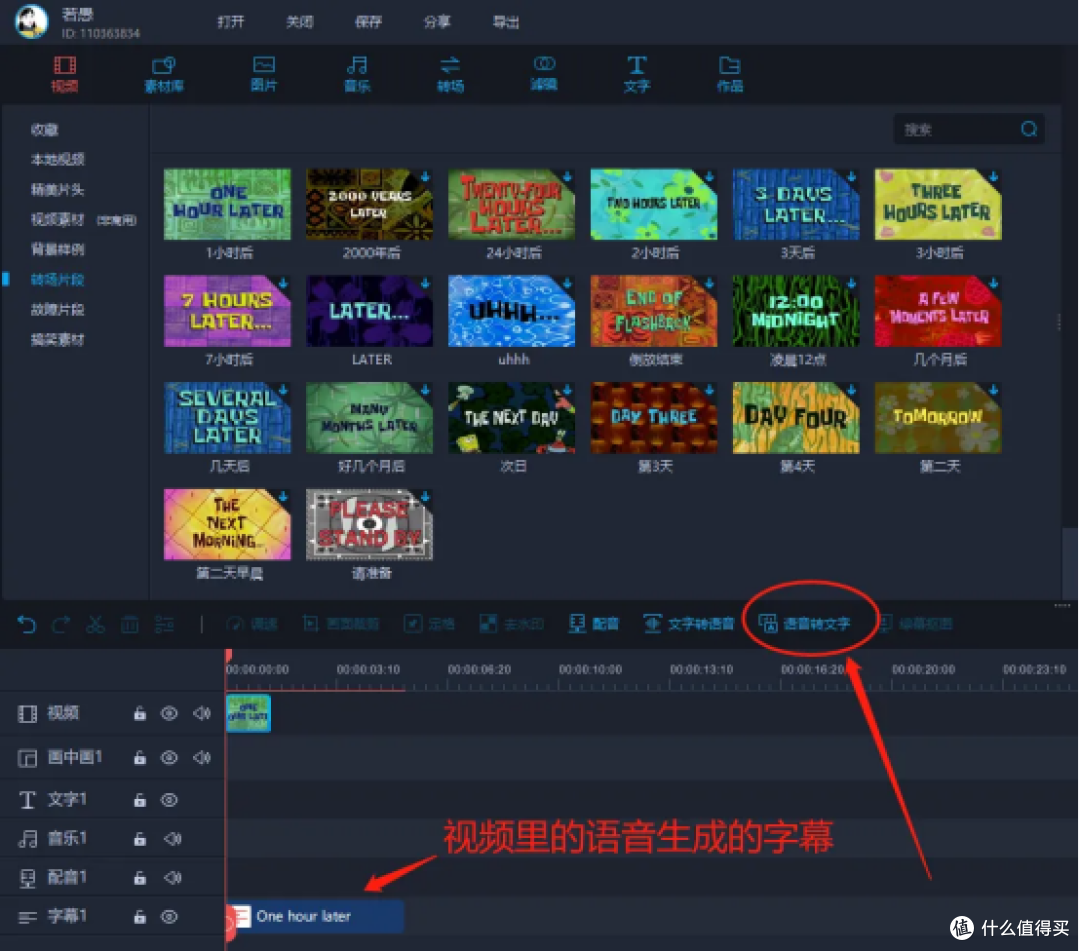This screenshot has width=1080, height=951.
Task: Mute the 音乐1 track speaker
Action: click(x=172, y=839)
